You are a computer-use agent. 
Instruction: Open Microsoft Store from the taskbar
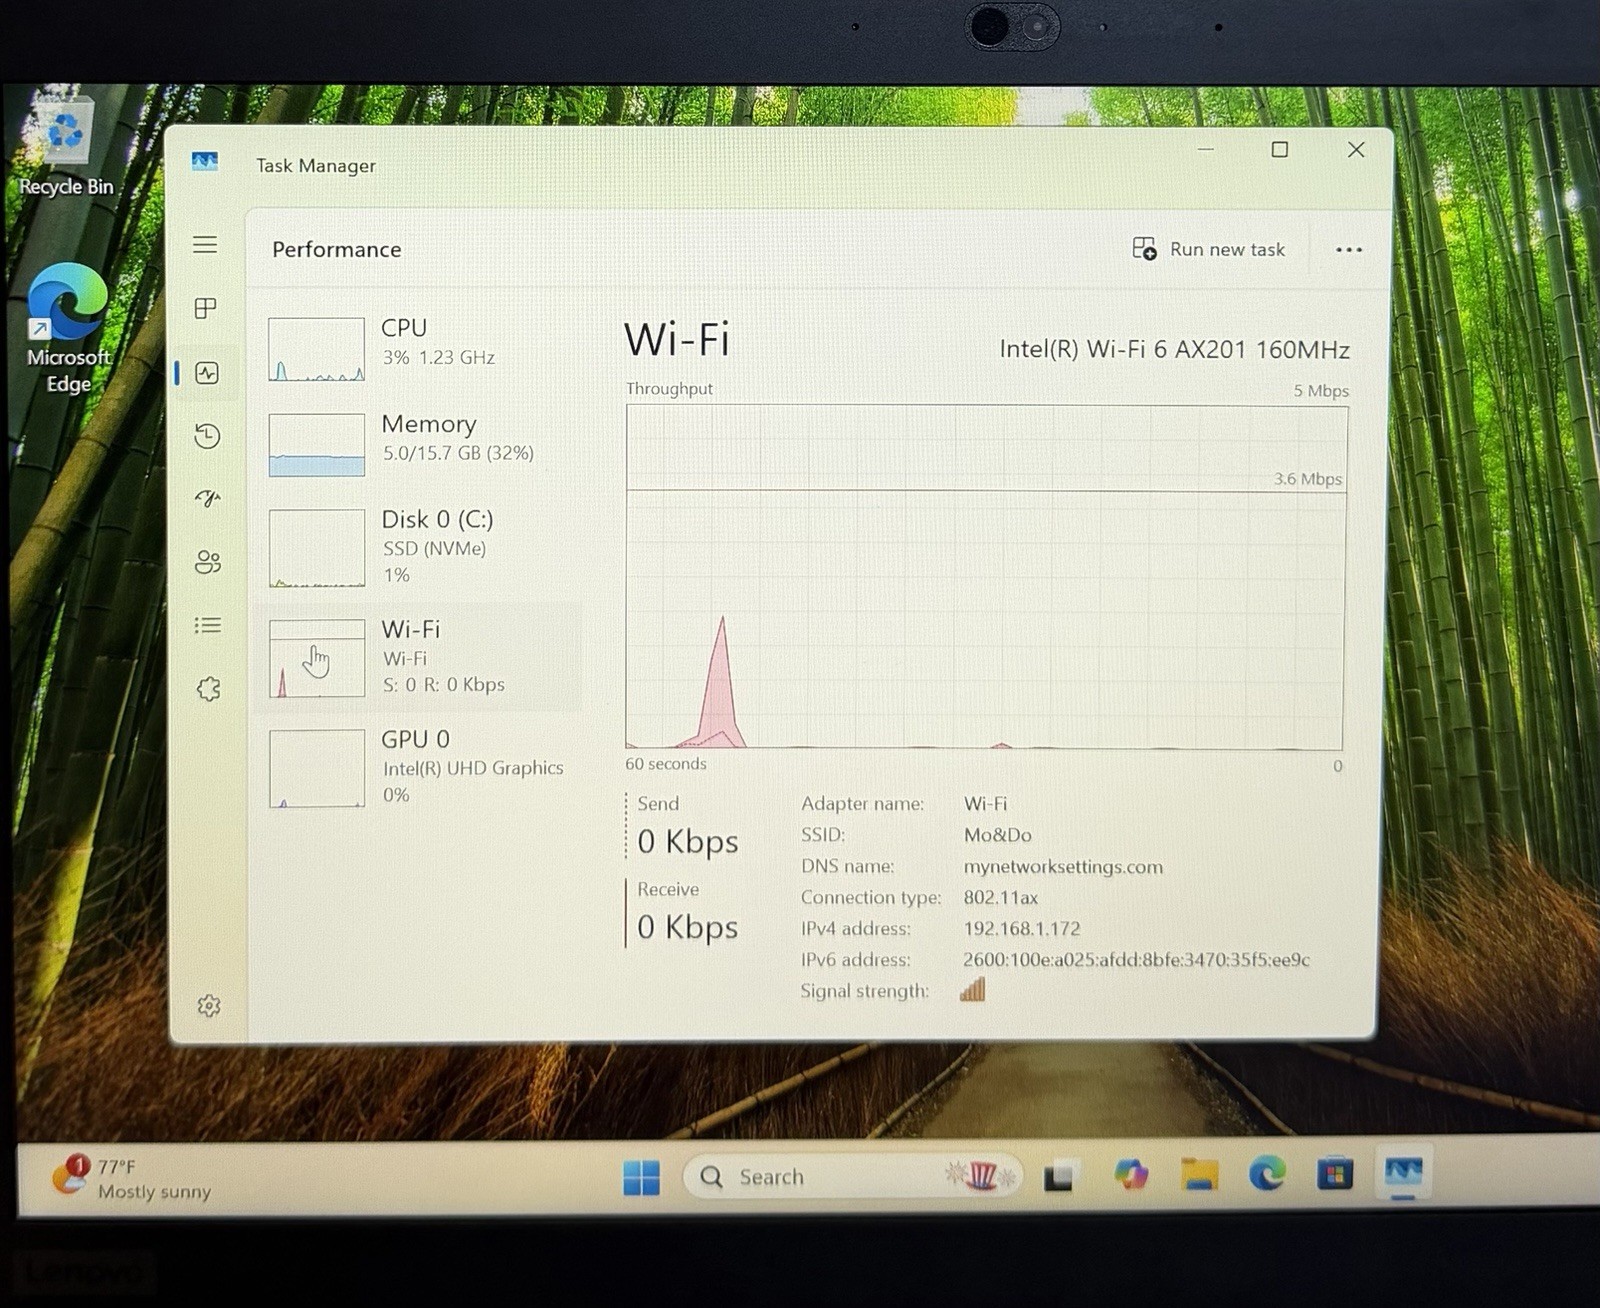coord(1334,1173)
